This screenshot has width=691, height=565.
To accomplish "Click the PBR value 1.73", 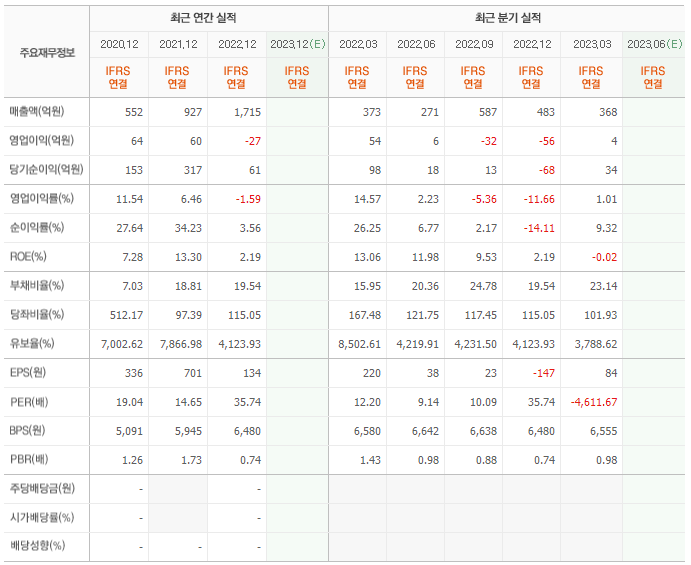I will 193,461.
